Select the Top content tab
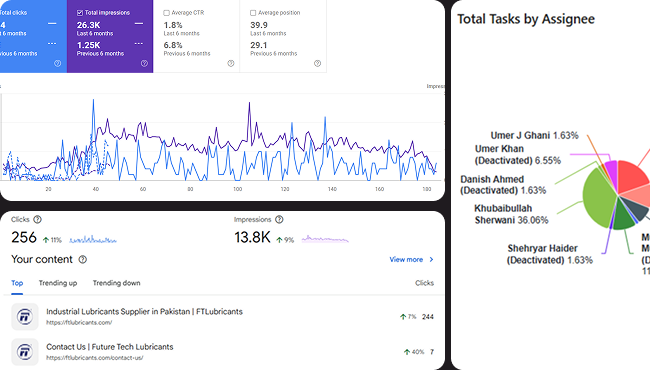The image size is (650, 370). [x=17, y=283]
